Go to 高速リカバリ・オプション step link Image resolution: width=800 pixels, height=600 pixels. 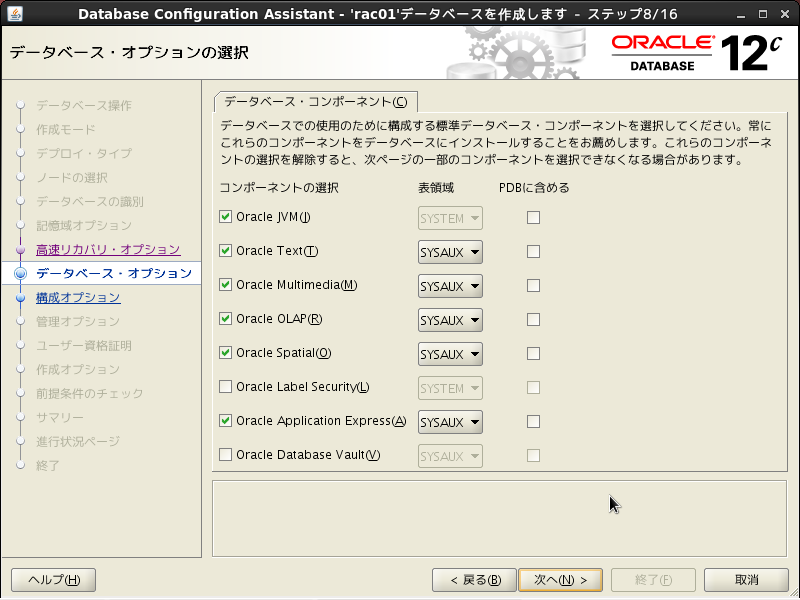click(x=108, y=249)
